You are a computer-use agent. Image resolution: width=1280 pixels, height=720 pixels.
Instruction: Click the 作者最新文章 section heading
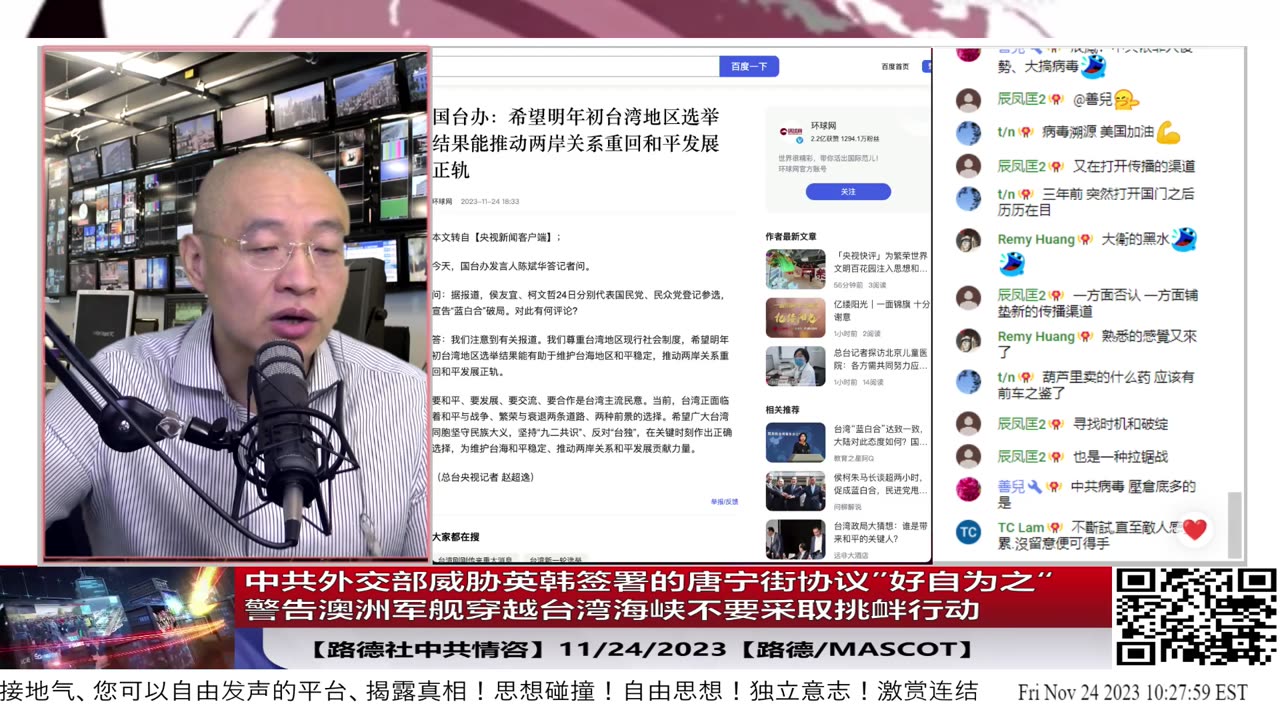(791, 236)
